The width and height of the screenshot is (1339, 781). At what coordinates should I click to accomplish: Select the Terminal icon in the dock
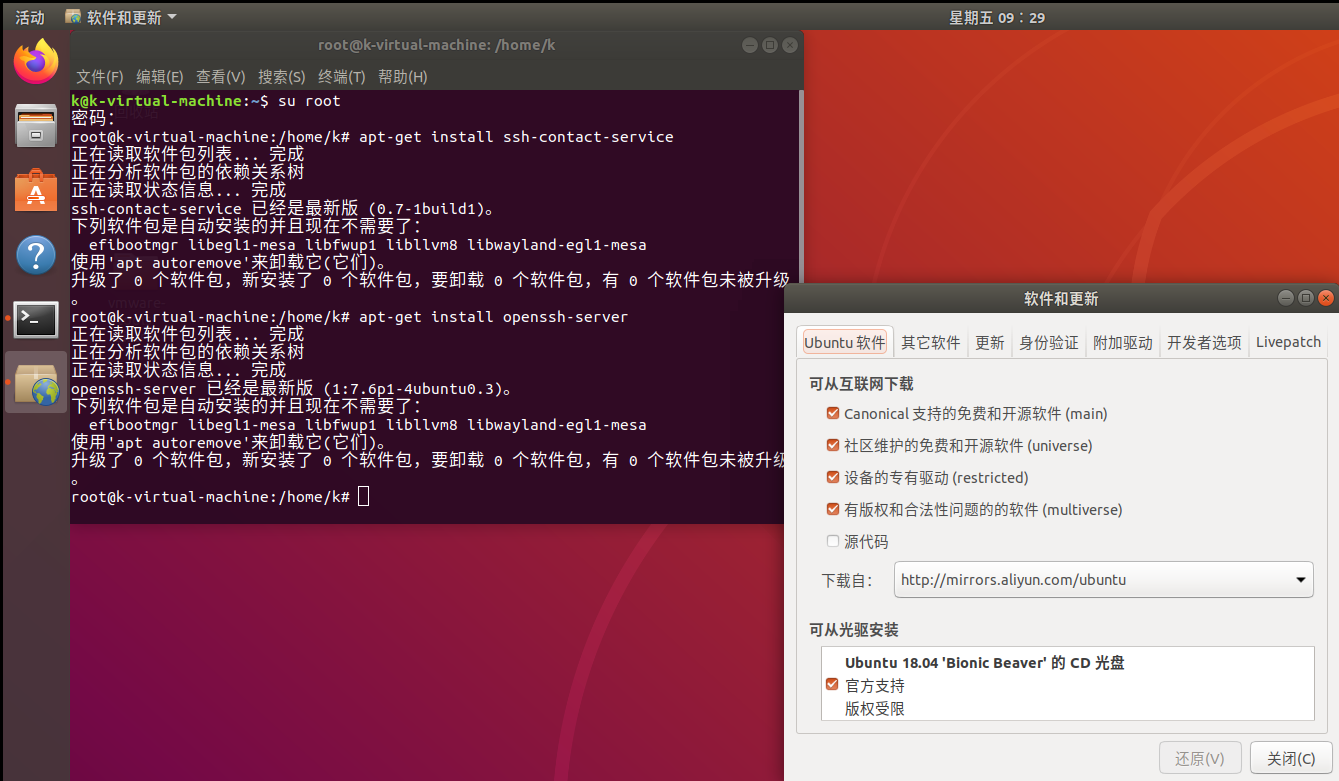(36, 320)
